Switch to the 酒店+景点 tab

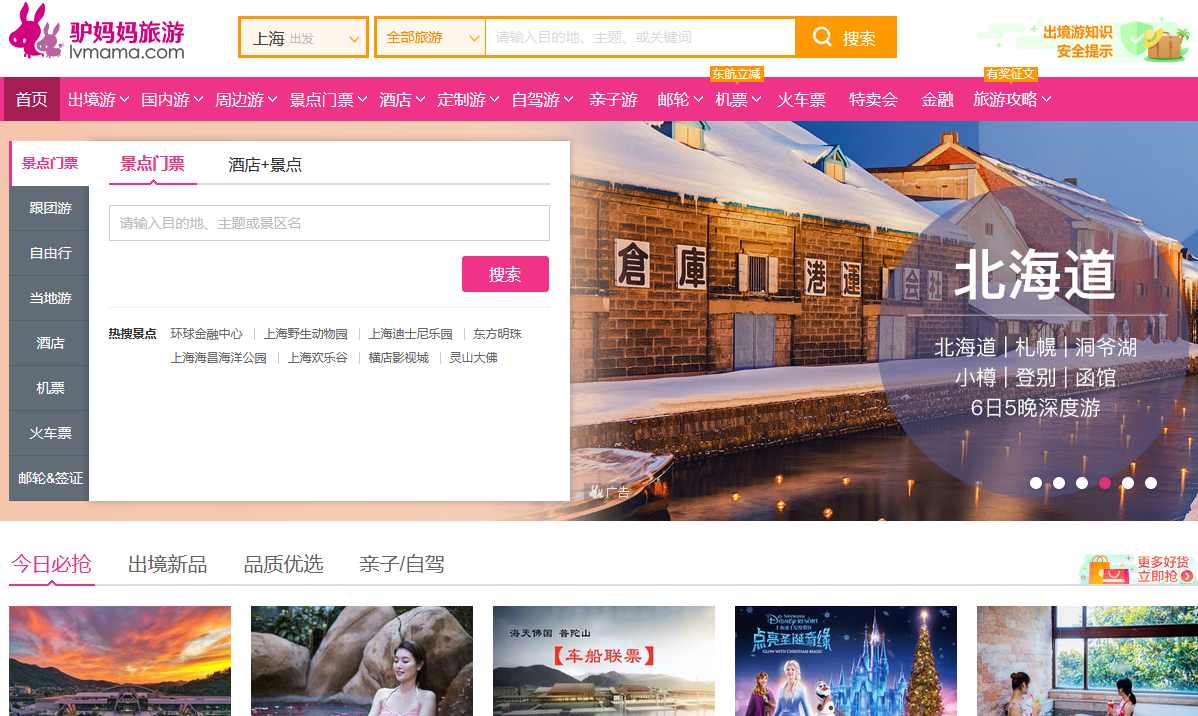tap(265, 165)
